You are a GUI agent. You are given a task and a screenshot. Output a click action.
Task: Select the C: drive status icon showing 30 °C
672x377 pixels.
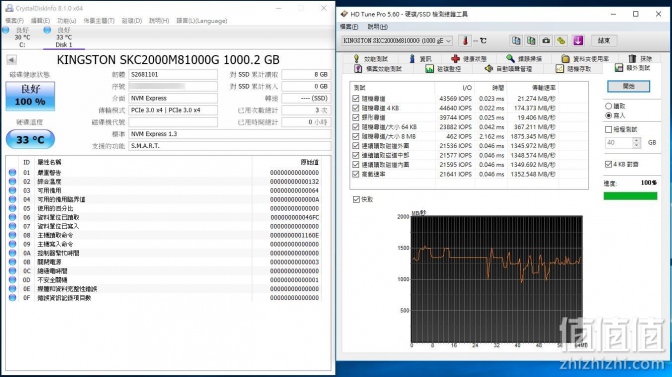[x=5, y=30]
